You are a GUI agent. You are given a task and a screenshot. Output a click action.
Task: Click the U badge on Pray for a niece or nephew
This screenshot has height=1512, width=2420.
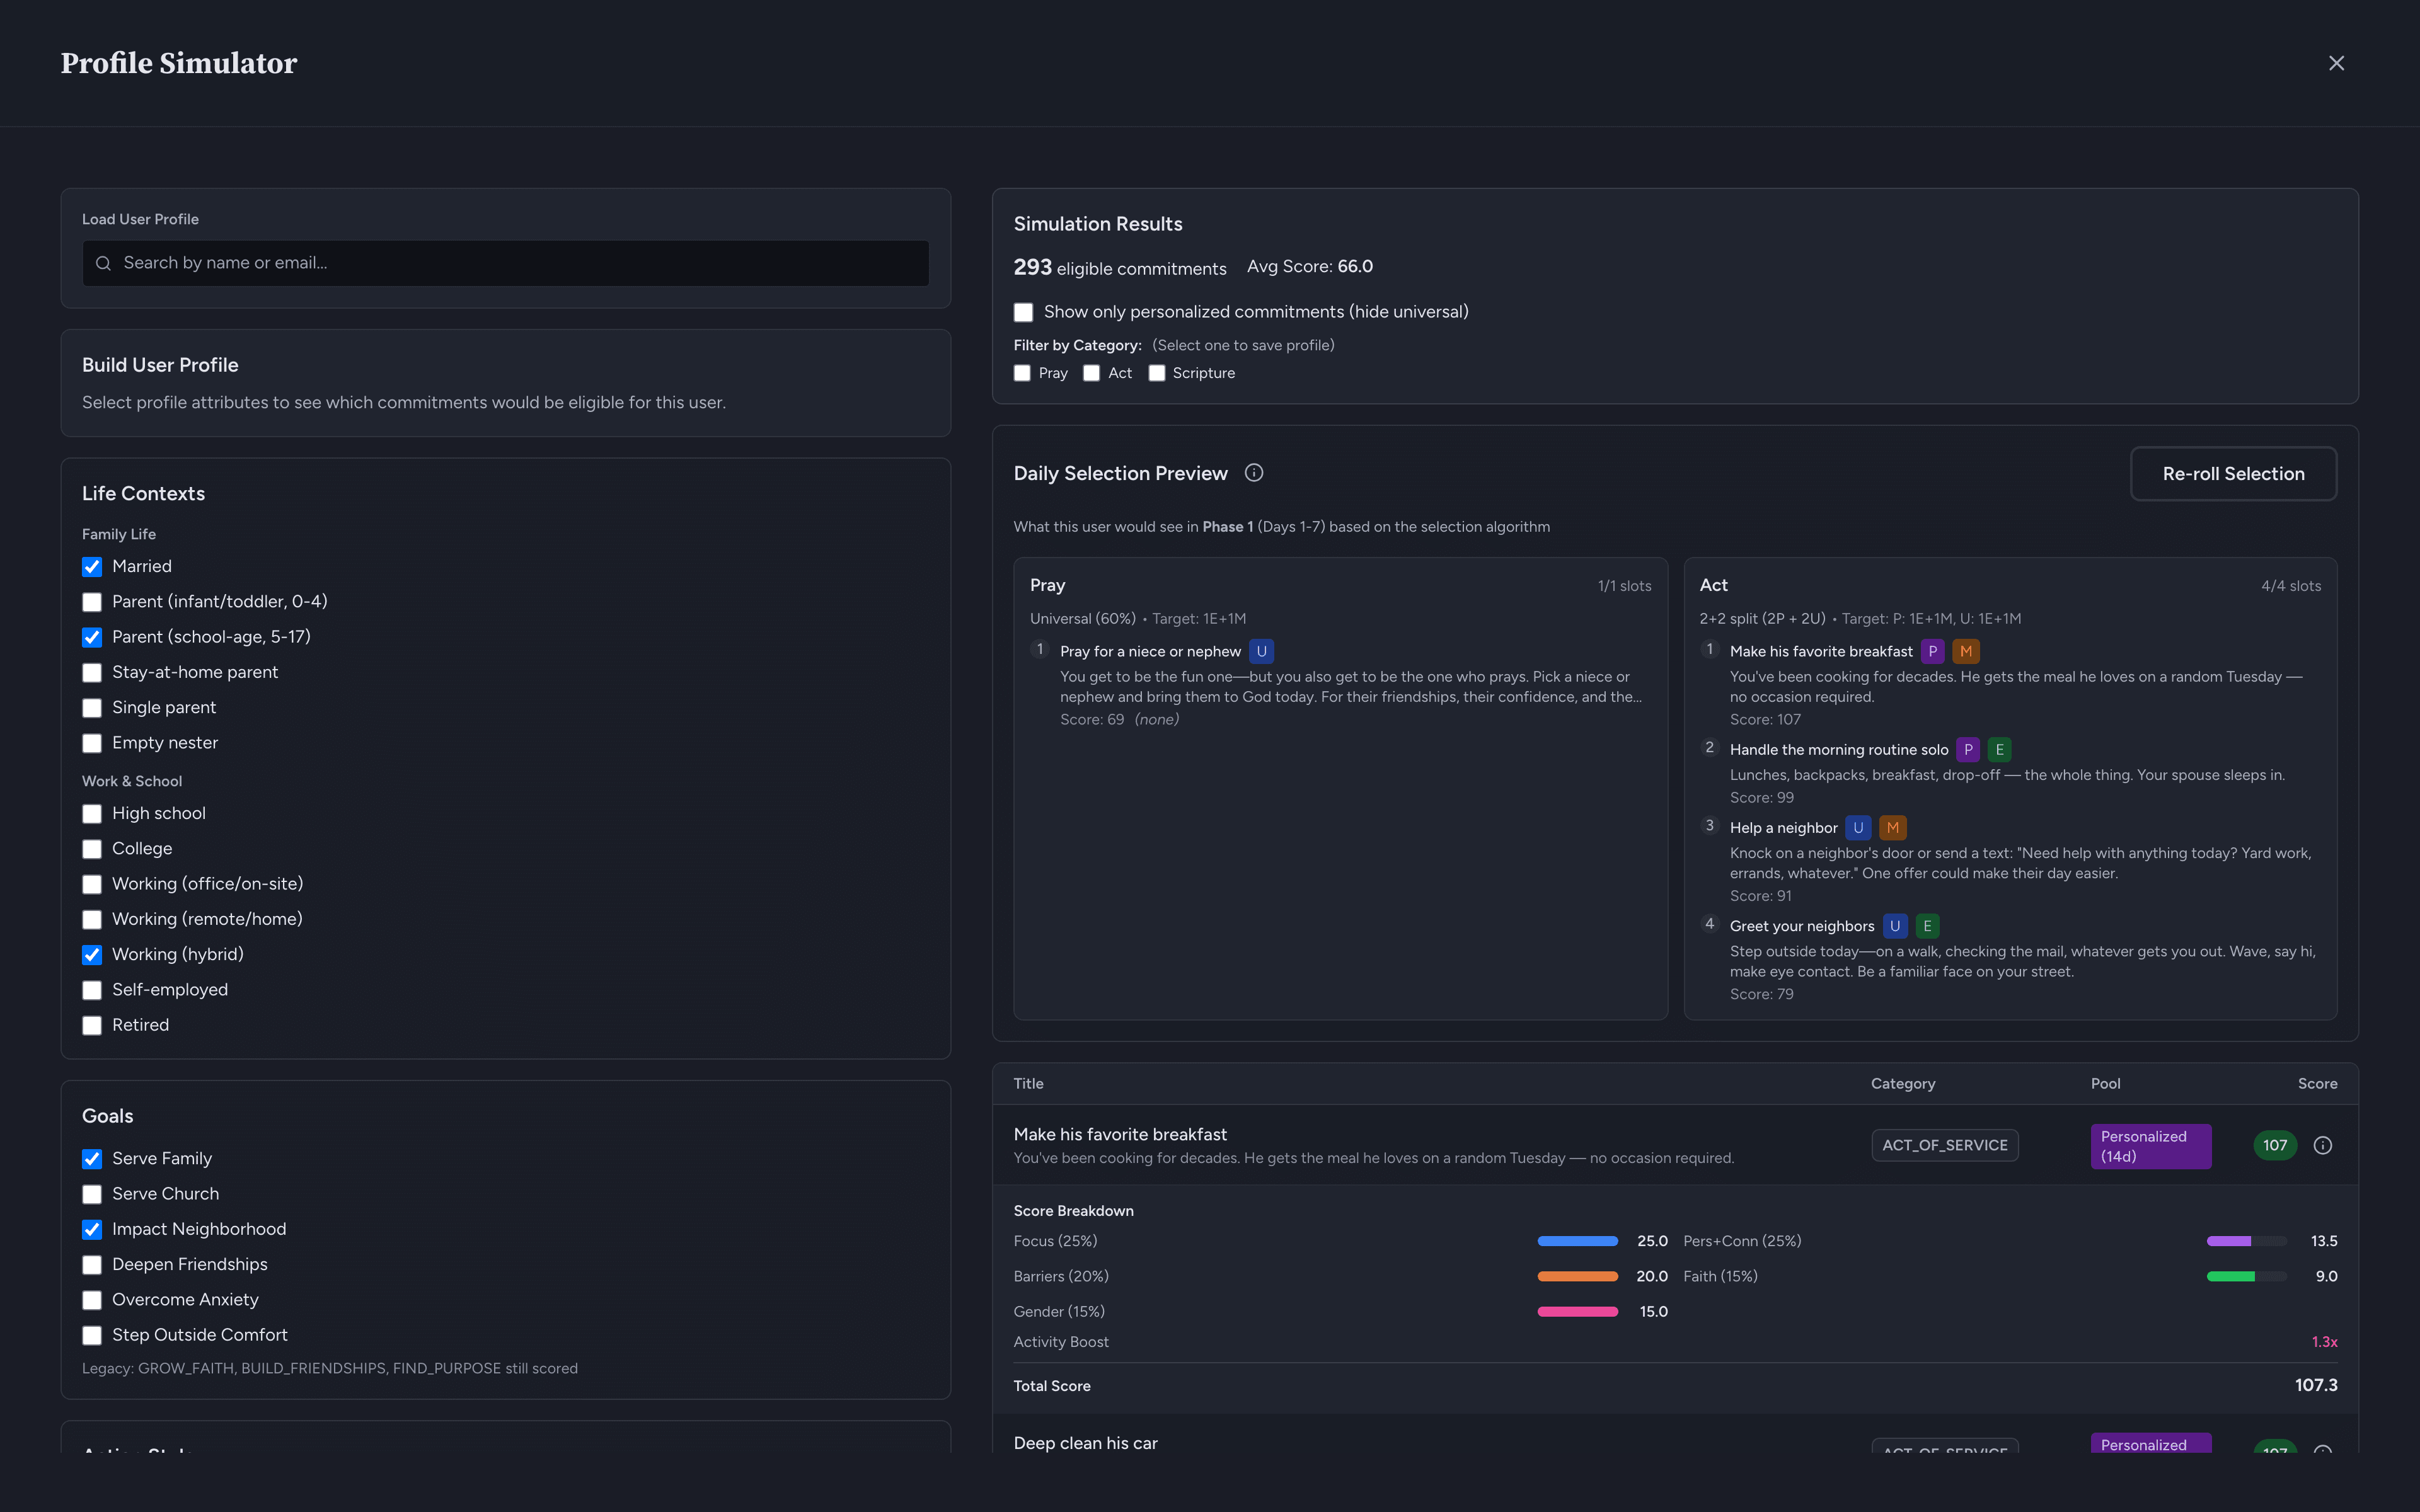pyautogui.click(x=1262, y=651)
